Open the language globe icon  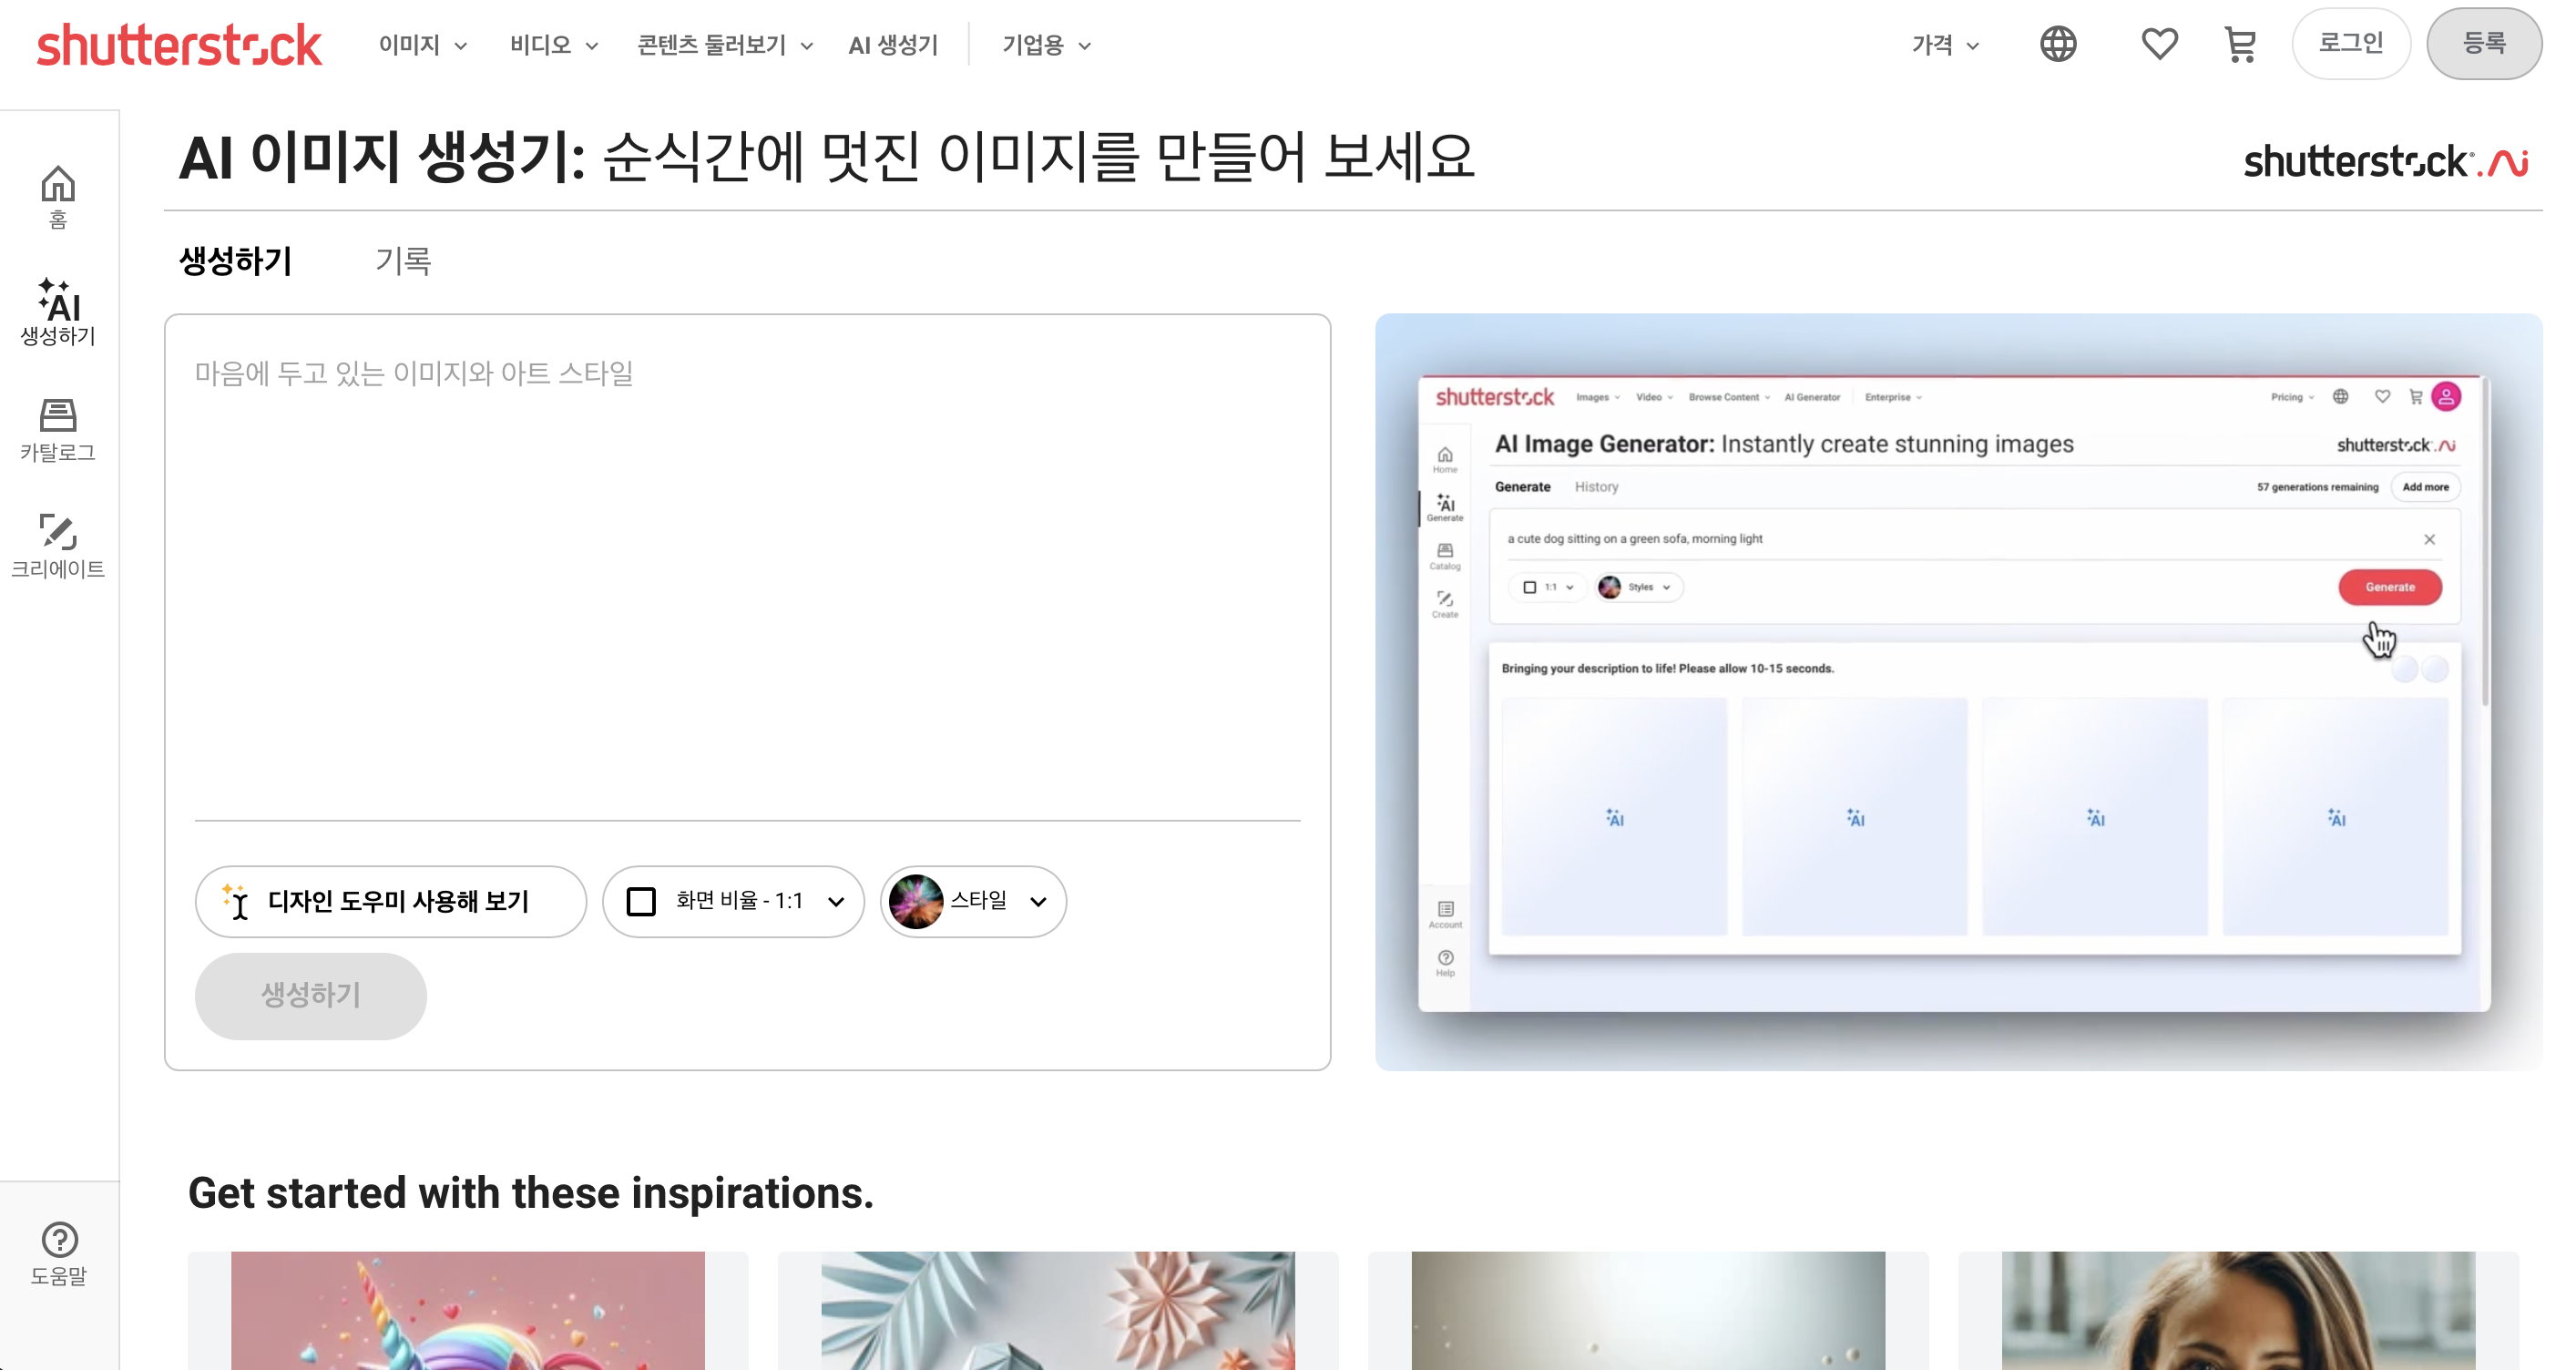point(2058,43)
